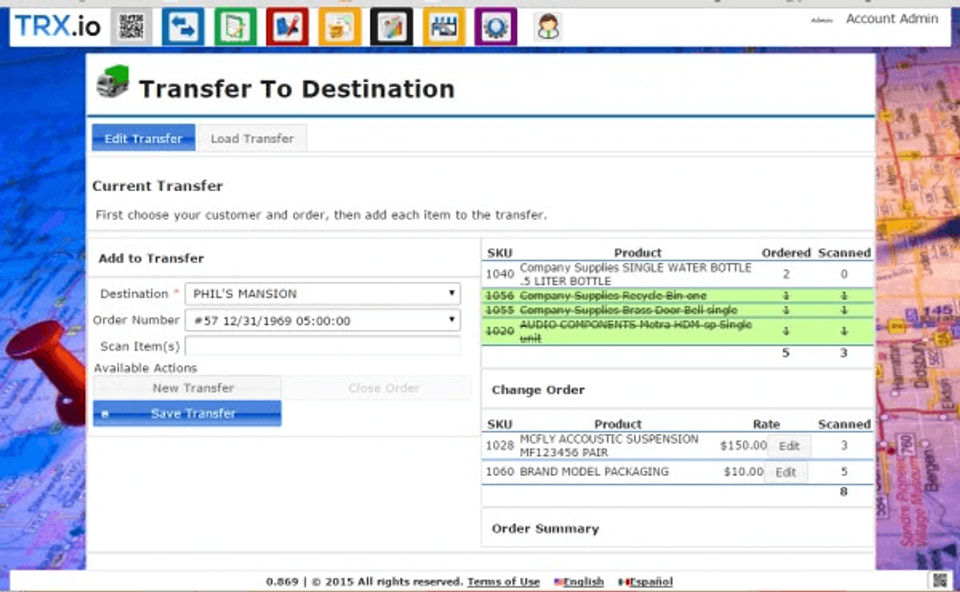Click the Save Transfer button
Screen dimensions: 960x592
click(187, 413)
